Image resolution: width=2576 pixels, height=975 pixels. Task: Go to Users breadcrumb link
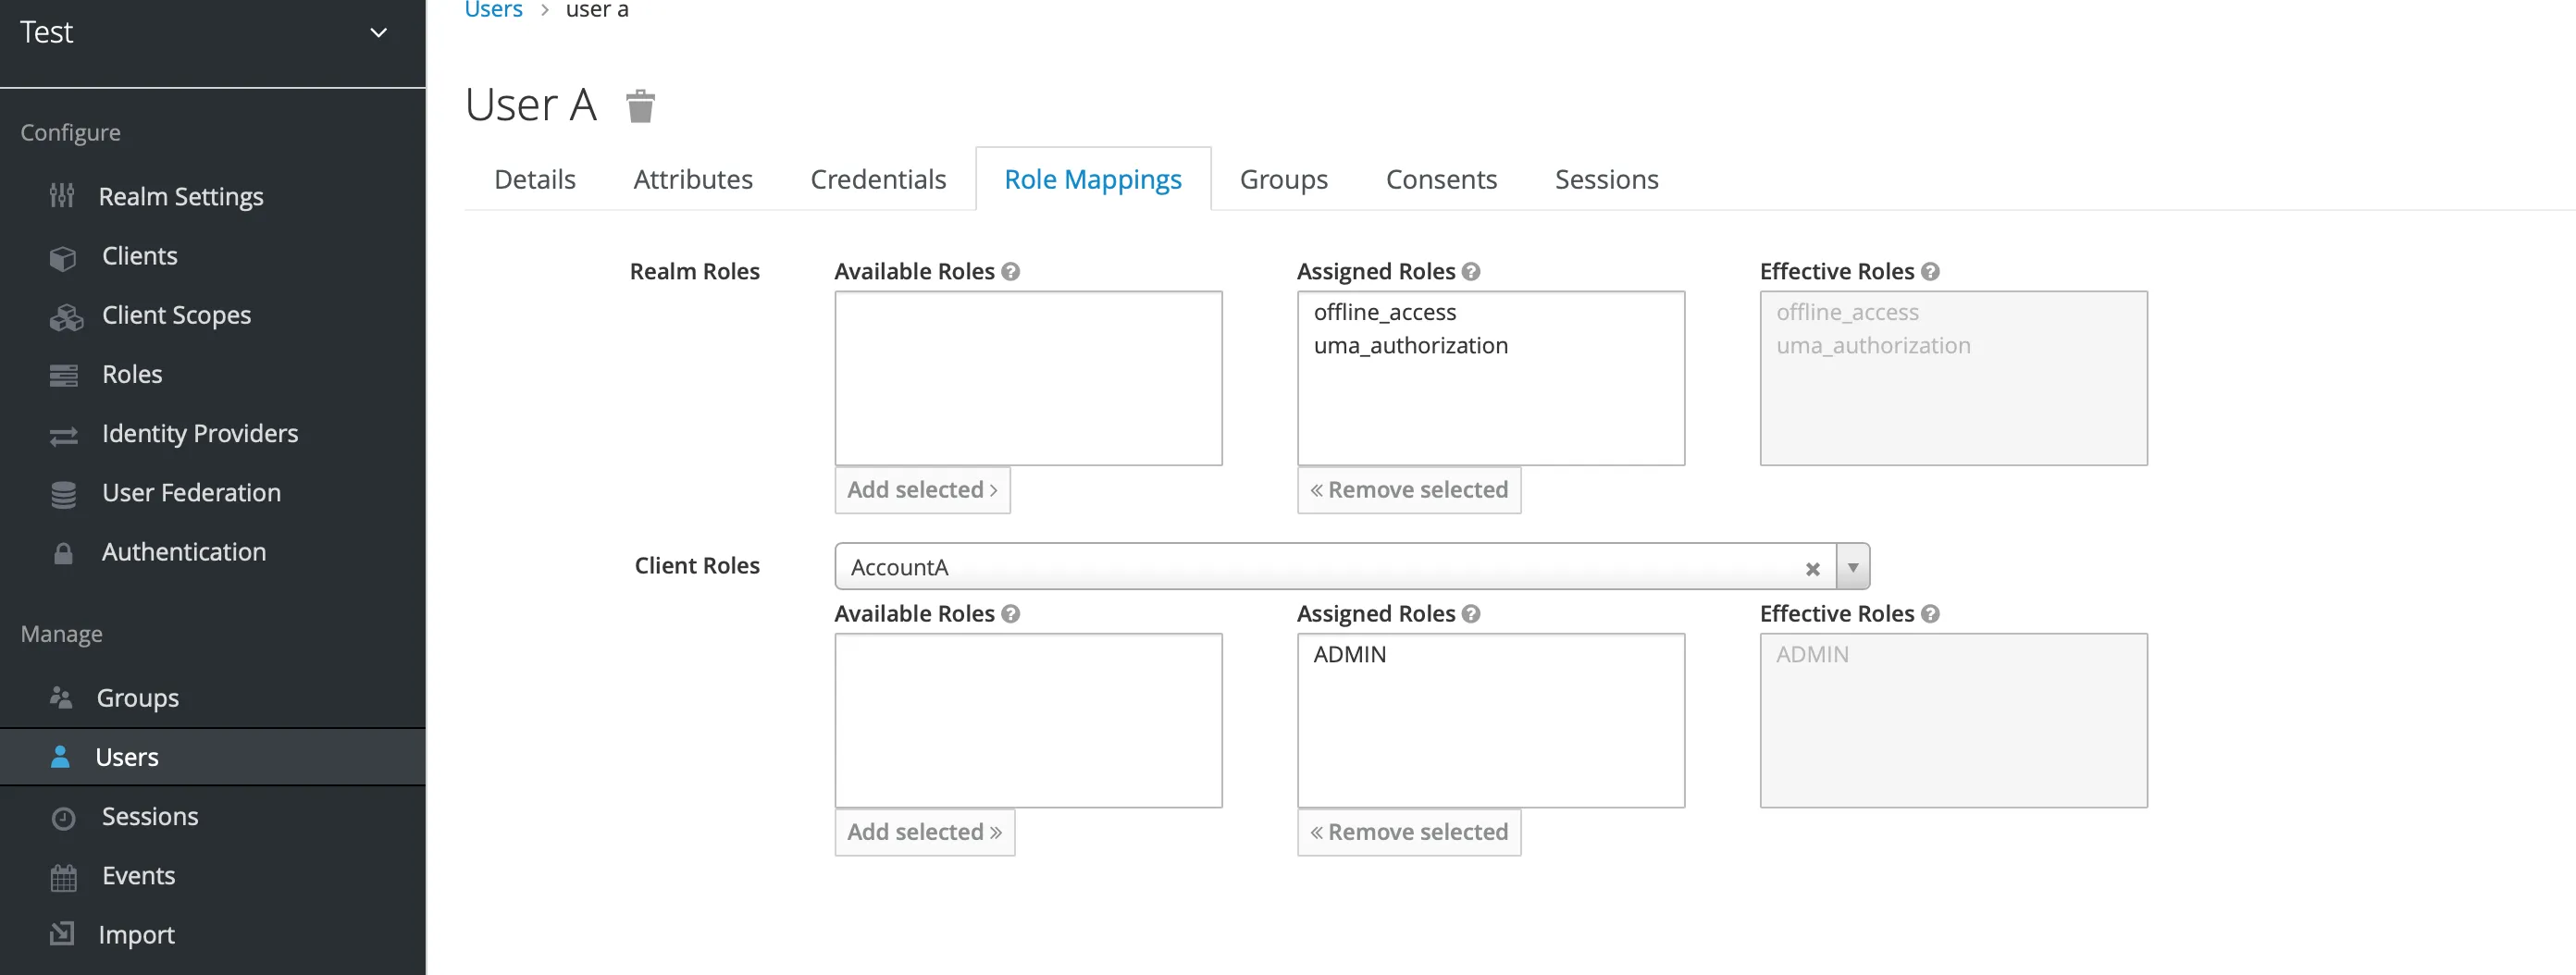493,10
